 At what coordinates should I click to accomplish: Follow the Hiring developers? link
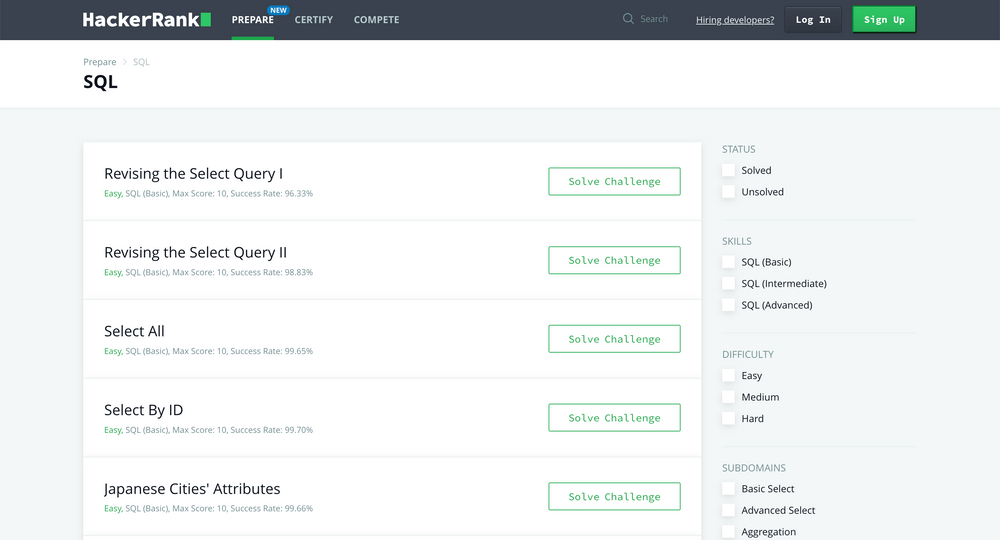735,20
